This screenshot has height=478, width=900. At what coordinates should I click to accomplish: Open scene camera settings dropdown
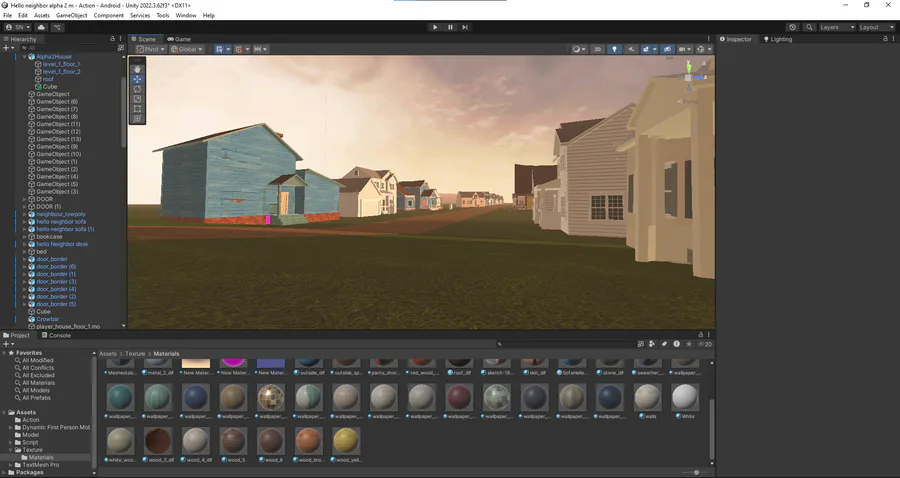coord(684,49)
